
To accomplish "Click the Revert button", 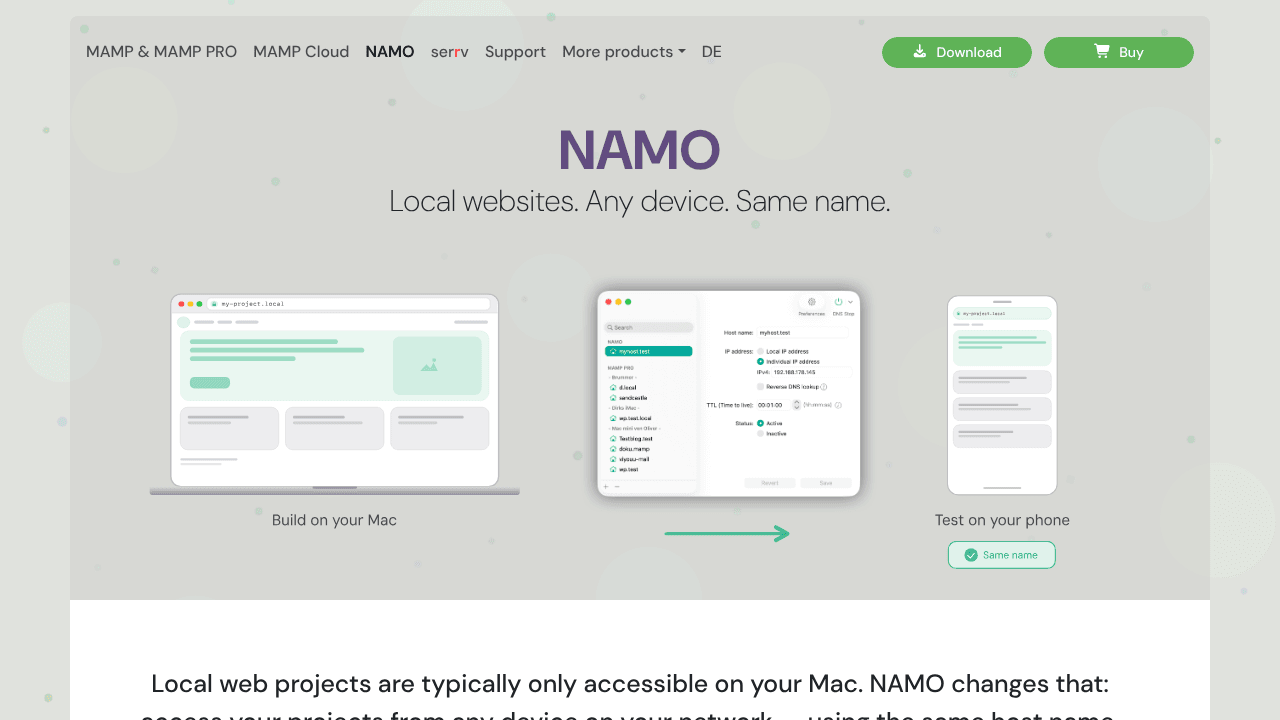I will tap(770, 483).
